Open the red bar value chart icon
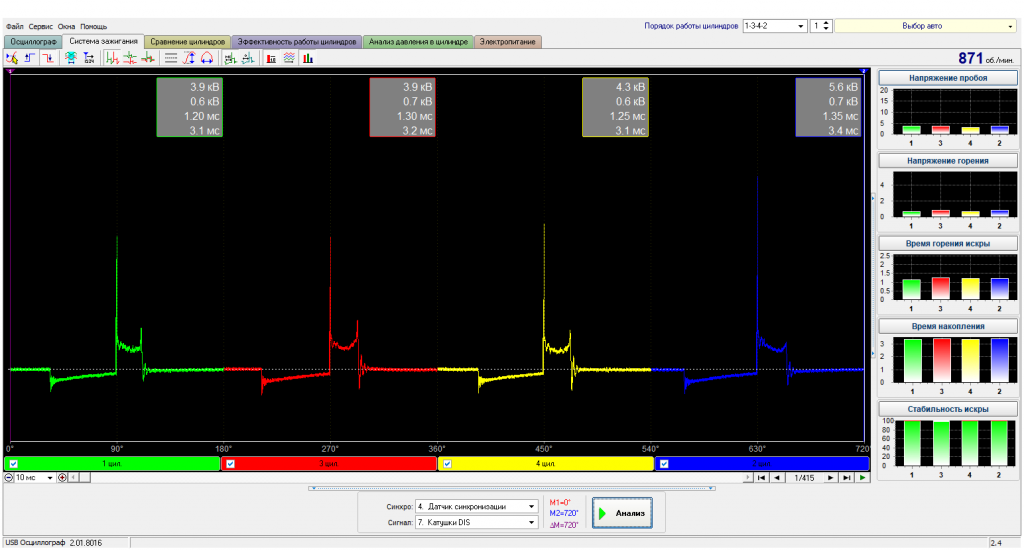The width and height of the screenshot is (1024, 551). point(271,58)
